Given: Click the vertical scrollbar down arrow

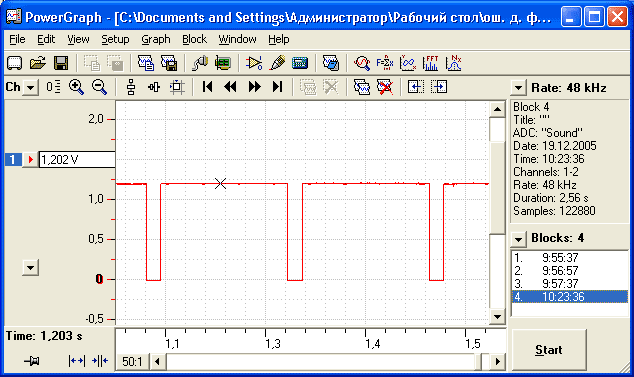Looking at the screenshot, I should [497, 316].
